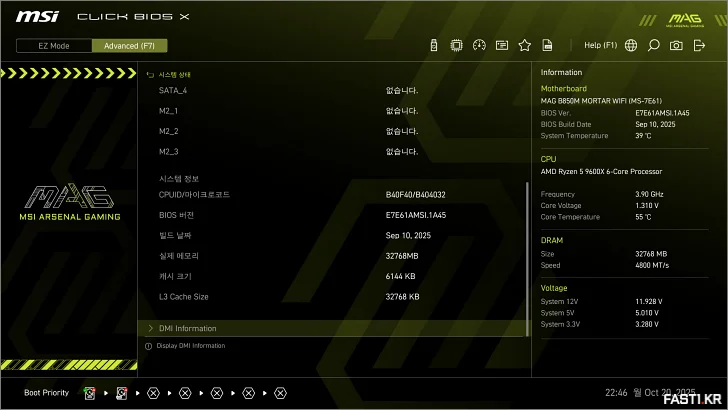Click the info icon beside Display DMI Information
Screen dimensions: 728x410
click(x=149, y=346)
